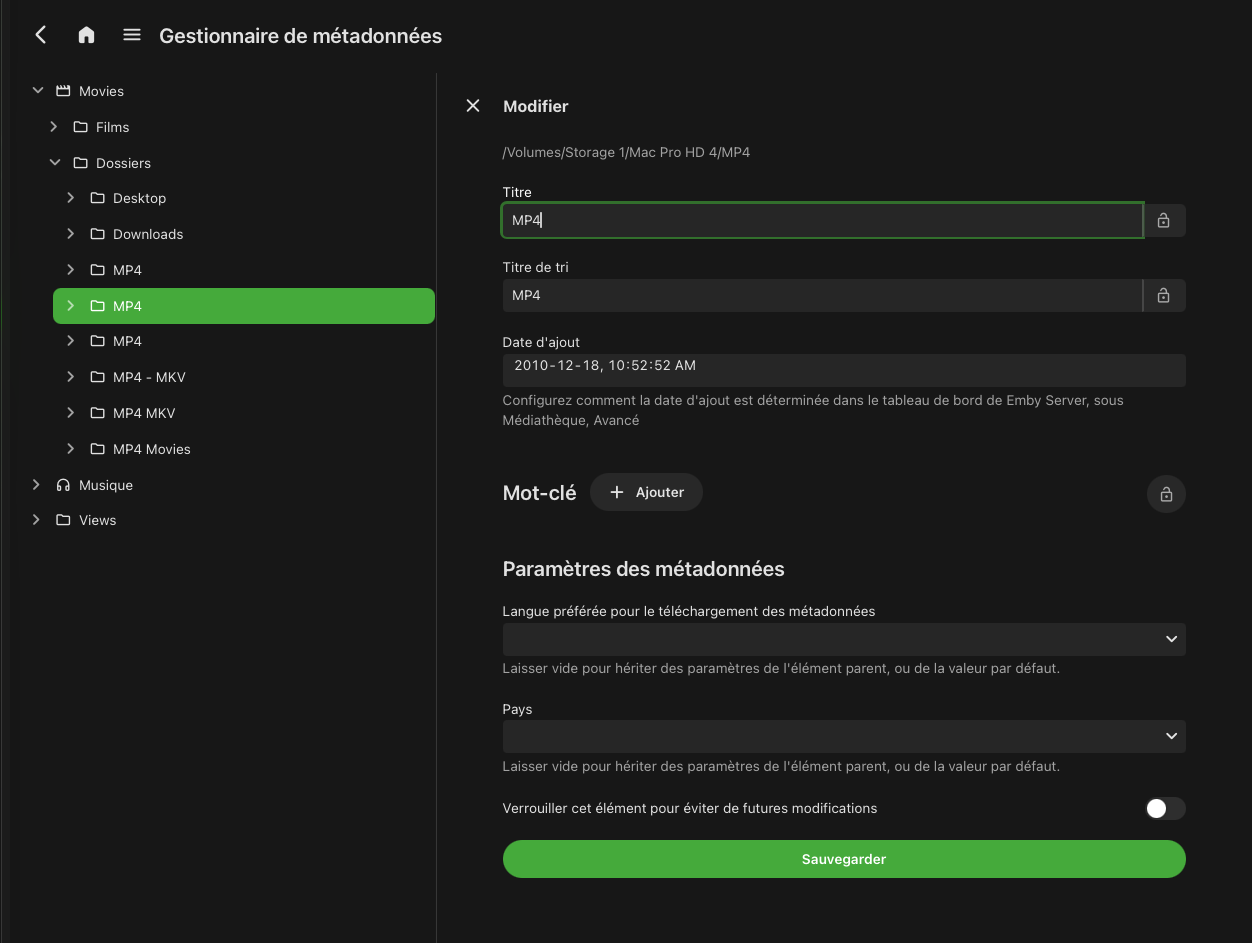This screenshot has height=943, width=1252.
Task: Open the Langue préférée dropdown
Action: click(843, 639)
